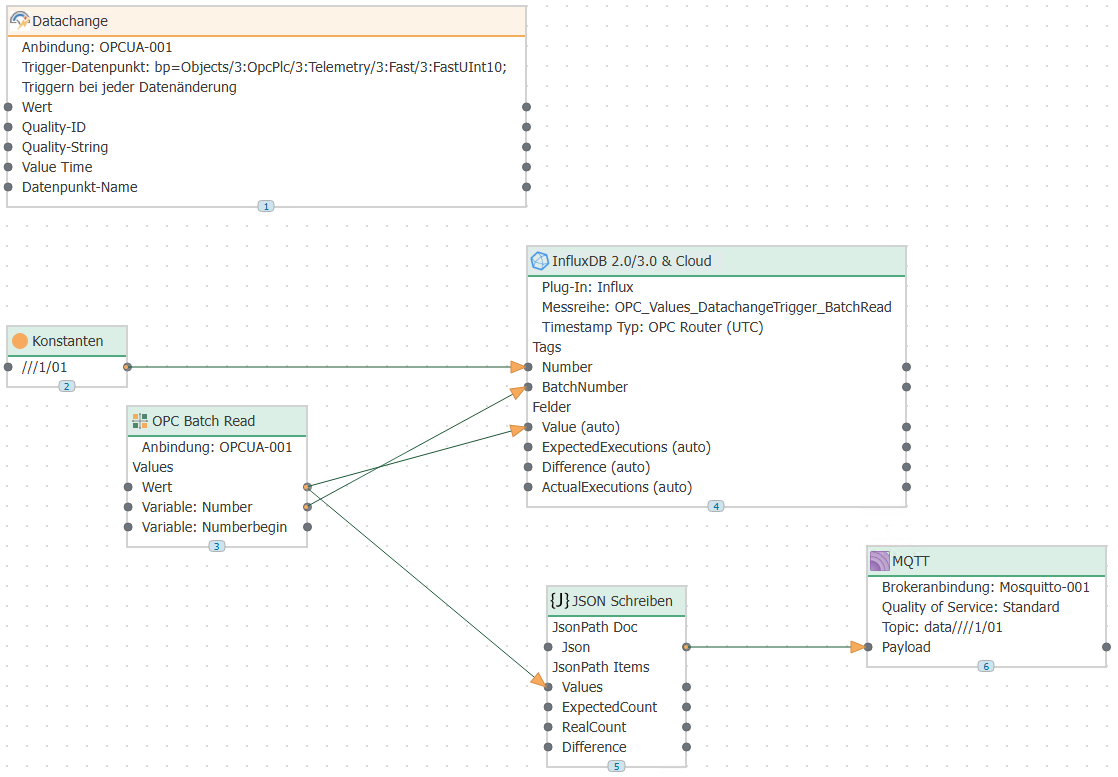
Task: Click badge number 6 under MQTT block
Action: pyautogui.click(x=986, y=666)
